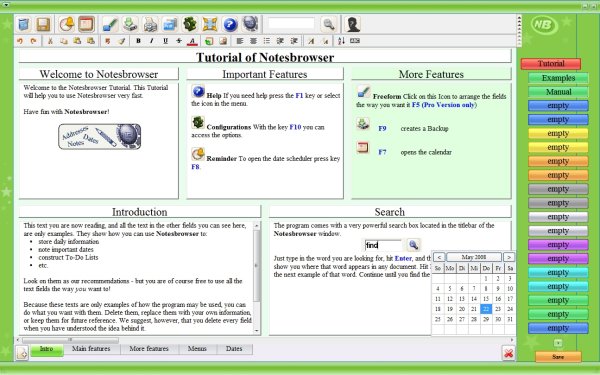Image resolution: width=600 pixels, height=375 pixels.
Task: Click the printer icon in the toolbar
Action: pyautogui.click(x=150, y=24)
